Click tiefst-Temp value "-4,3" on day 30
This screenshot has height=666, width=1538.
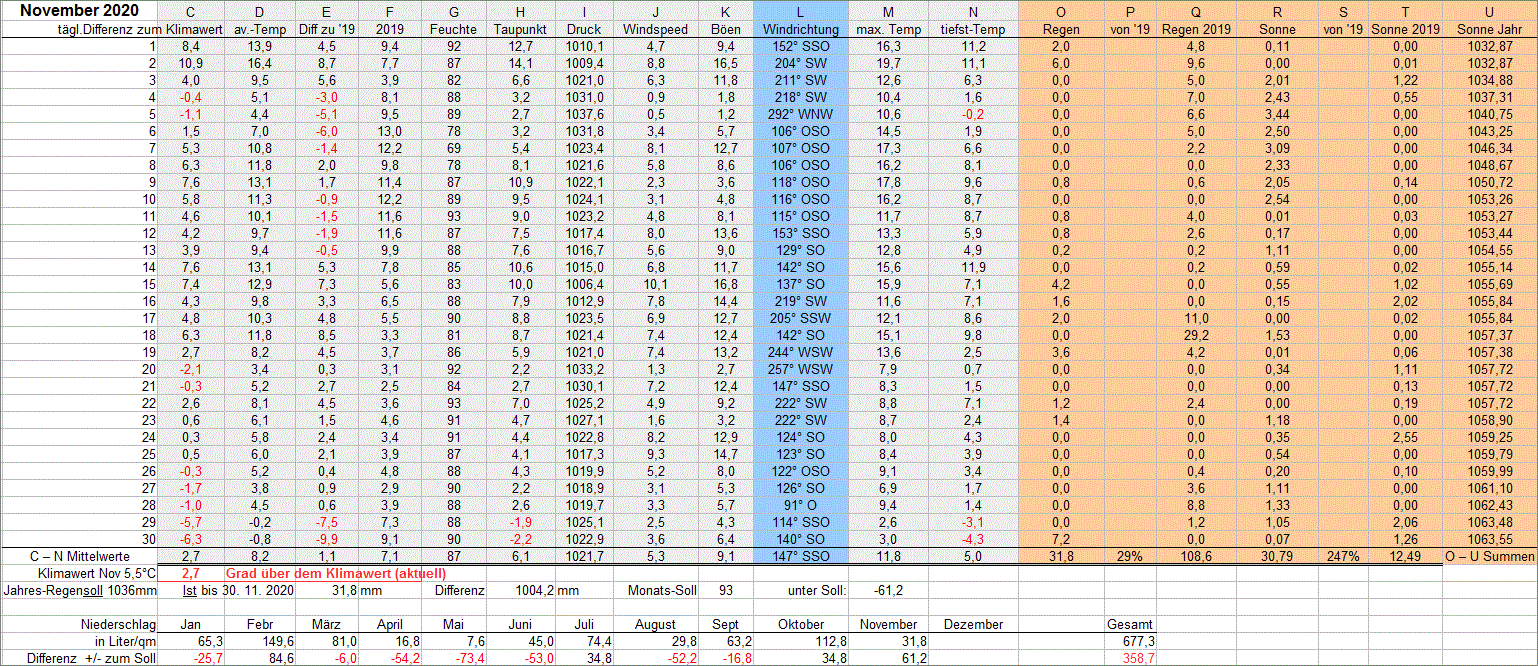click(973, 539)
